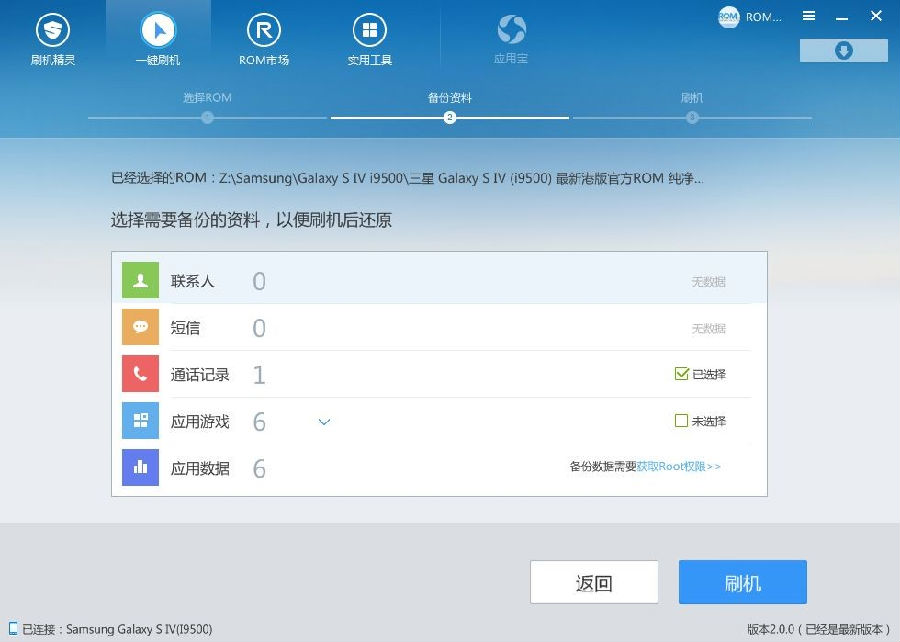
Task: Open the hamburger menu icon
Action: click(809, 16)
